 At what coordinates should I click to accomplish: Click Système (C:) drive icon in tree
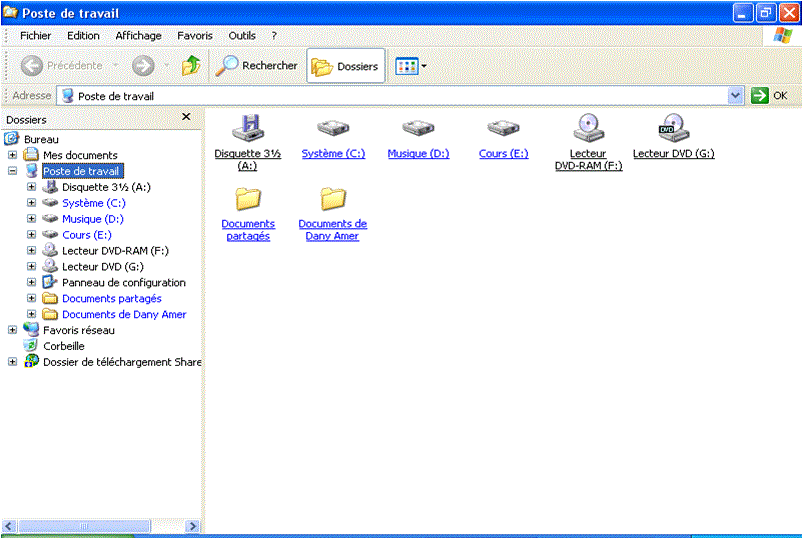(x=50, y=202)
